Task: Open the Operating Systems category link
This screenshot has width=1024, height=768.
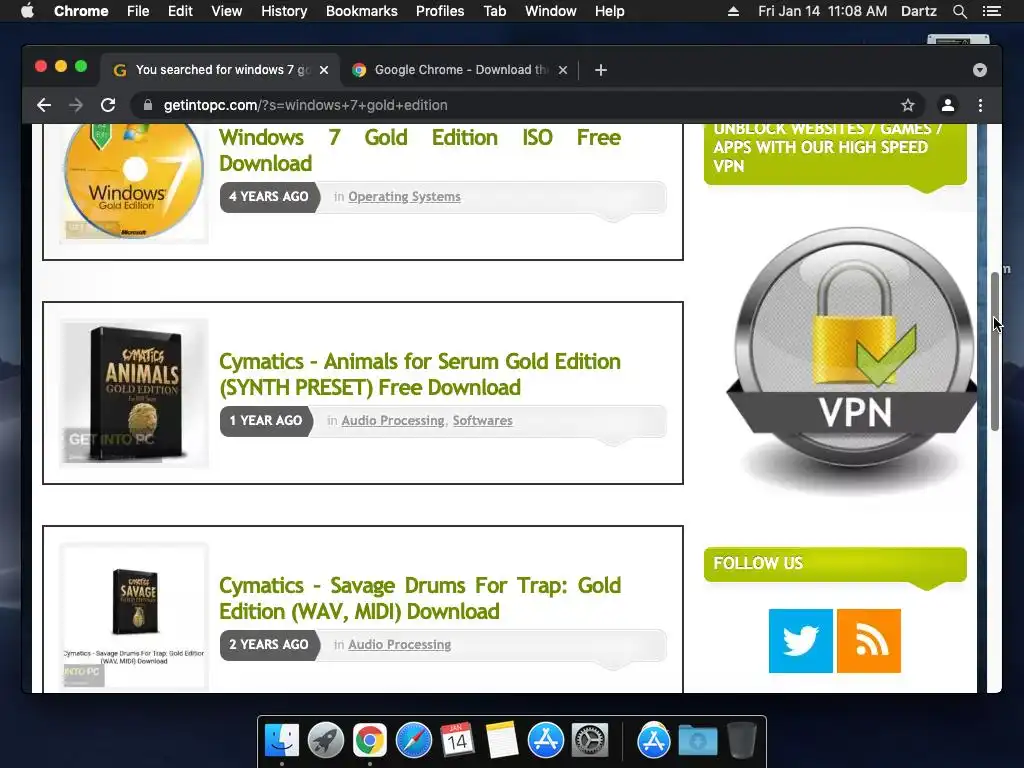Action: [x=404, y=197]
